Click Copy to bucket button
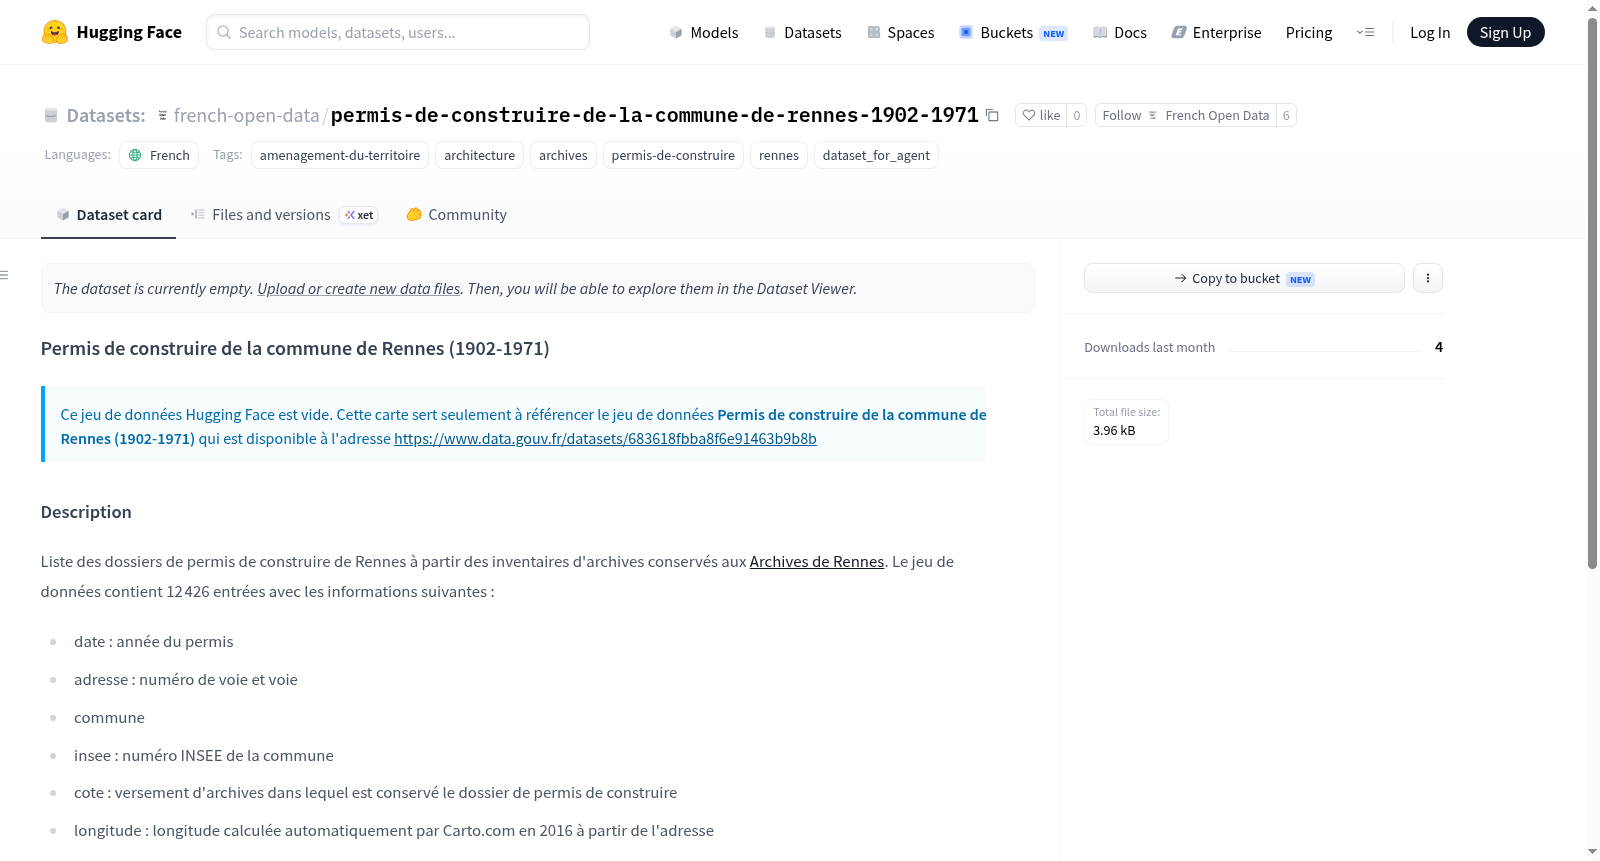Viewport: 1600px width, 861px height. point(1244,278)
